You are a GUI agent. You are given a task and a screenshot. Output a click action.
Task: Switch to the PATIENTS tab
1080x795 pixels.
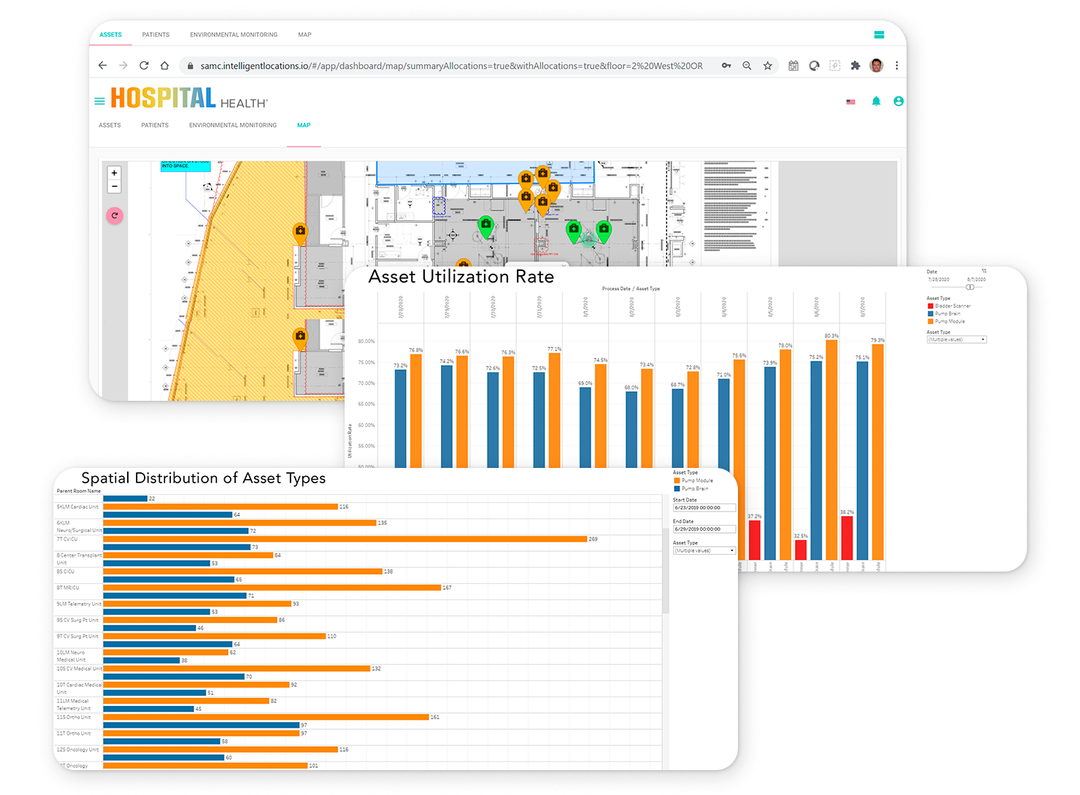(x=156, y=125)
